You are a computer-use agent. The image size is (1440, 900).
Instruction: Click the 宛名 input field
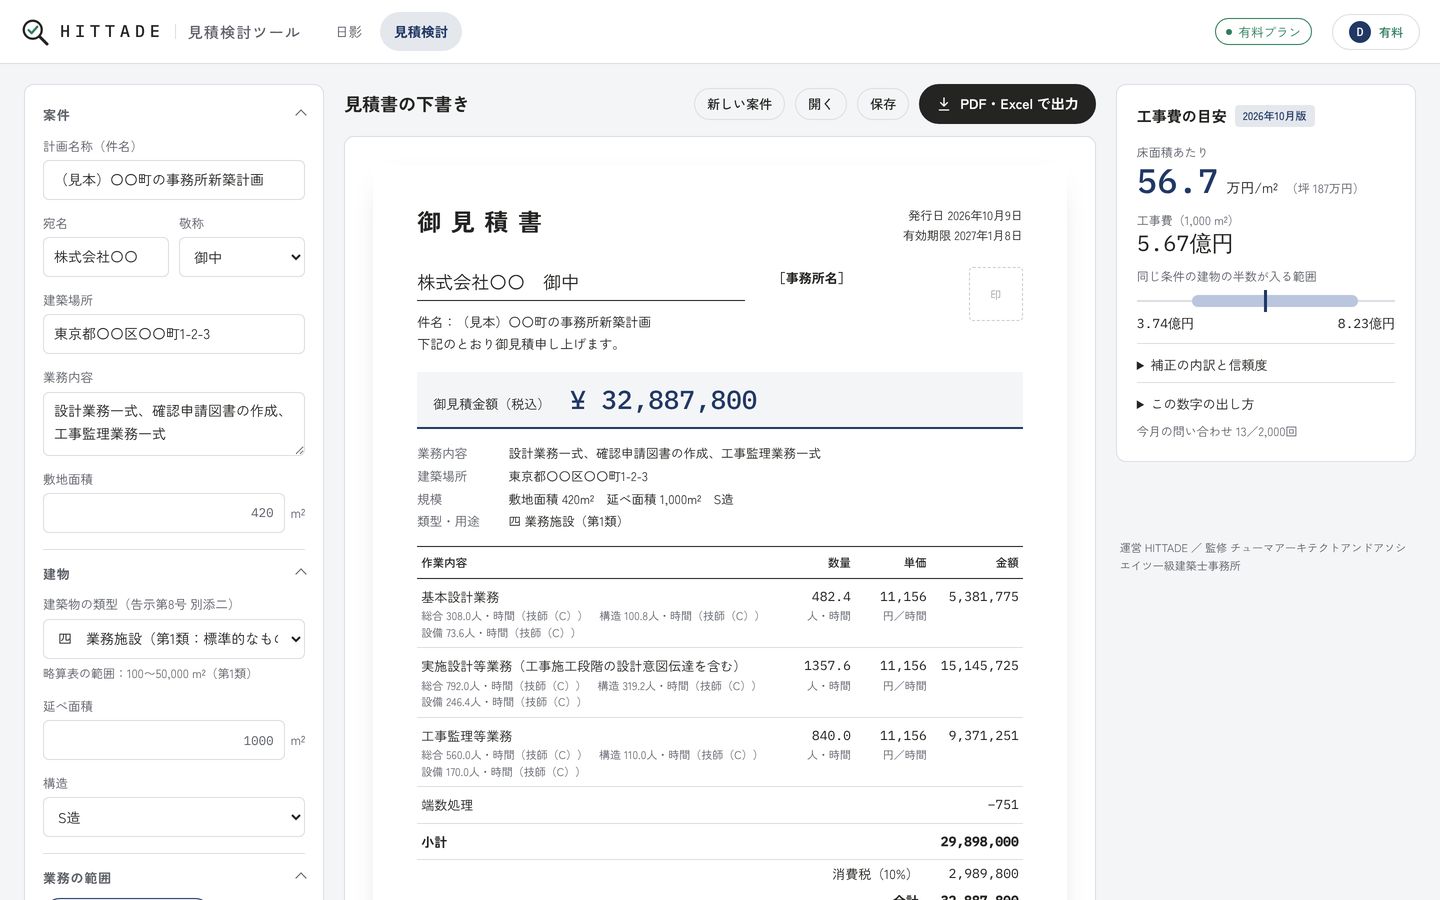tap(106, 257)
